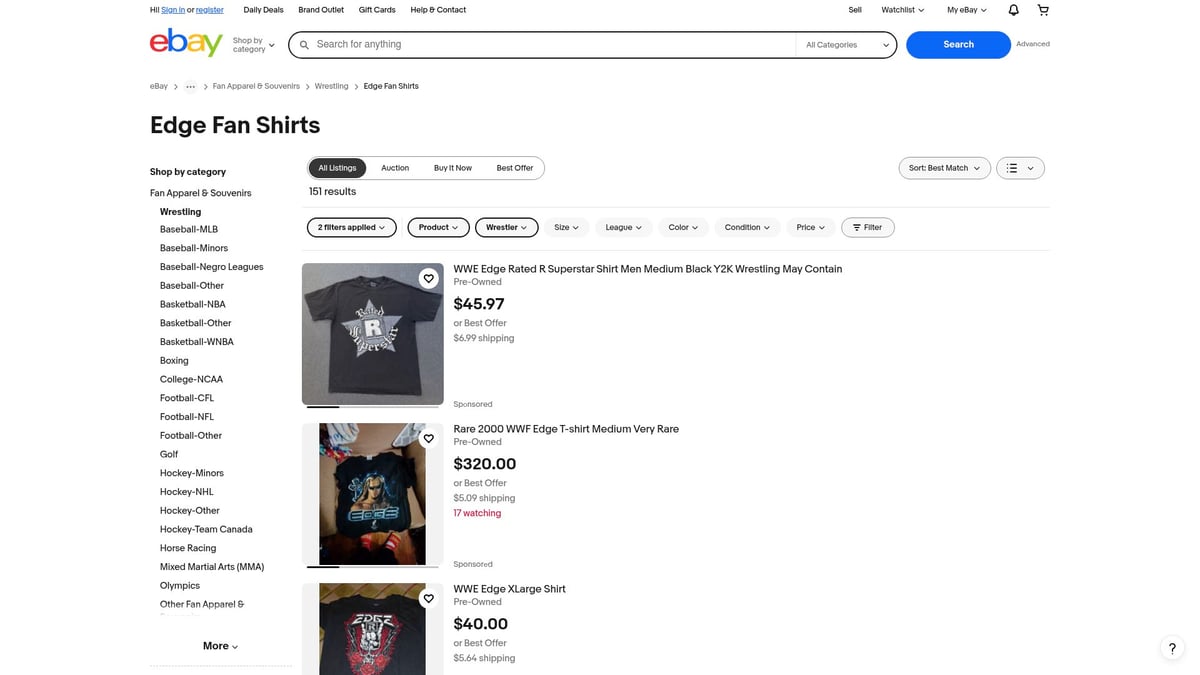
Task: Click the eBay logo
Action: (186, 43)
